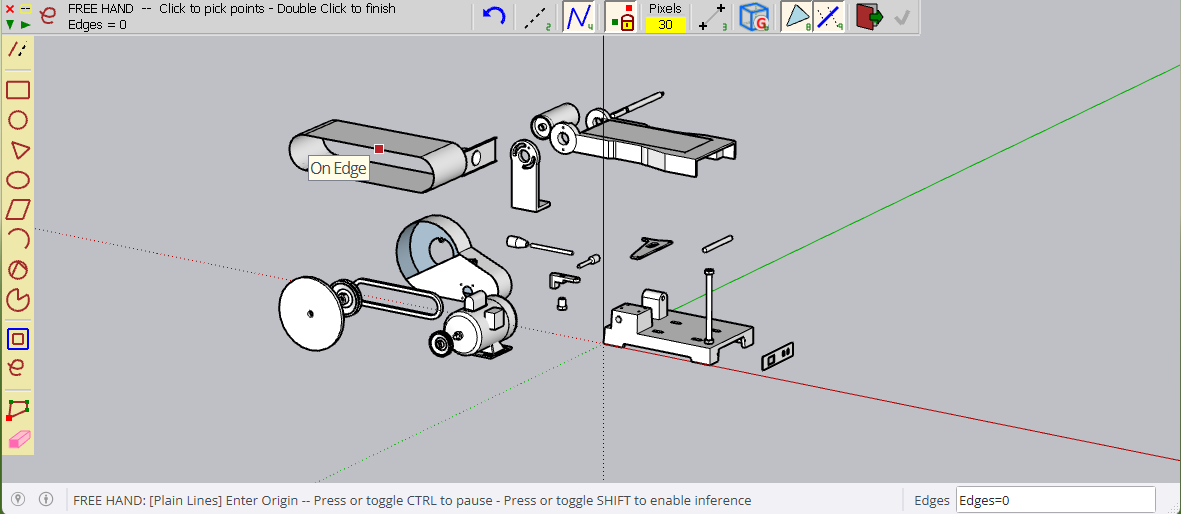Select the Rectangle drawing tool
Screen dimensions: 1181x514
point(18,90)
